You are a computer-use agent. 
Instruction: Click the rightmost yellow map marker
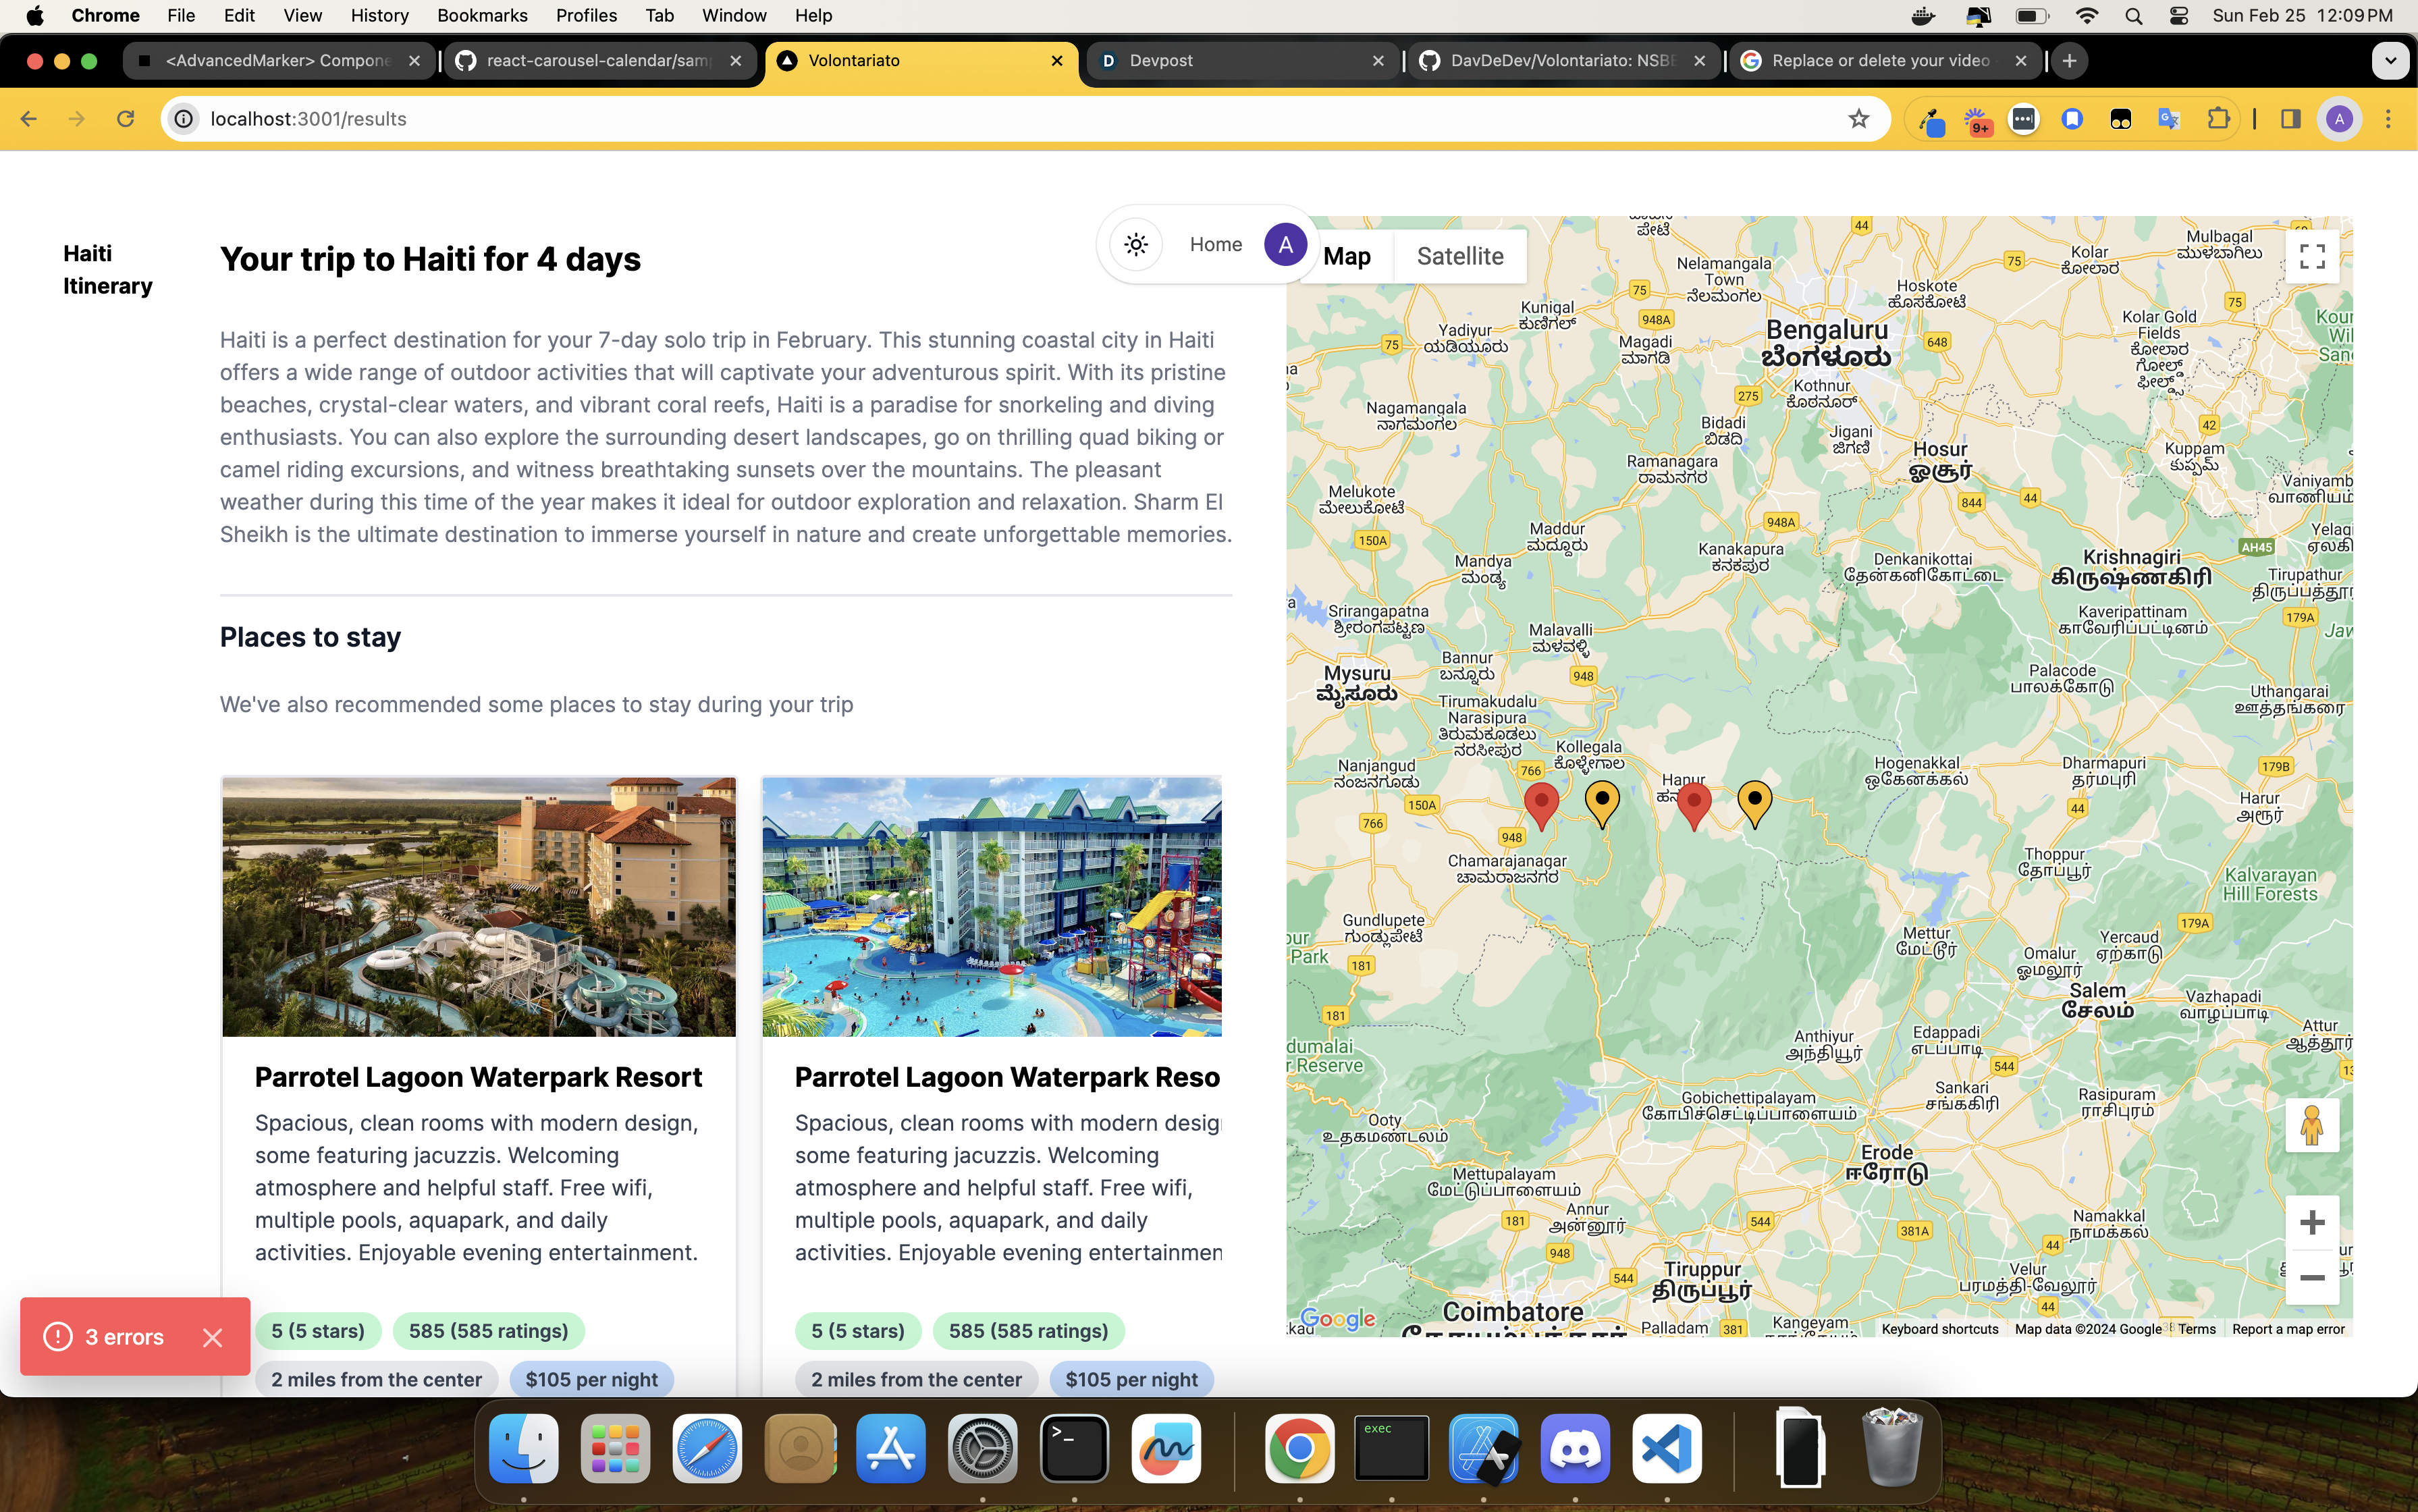pos(1754,800)
